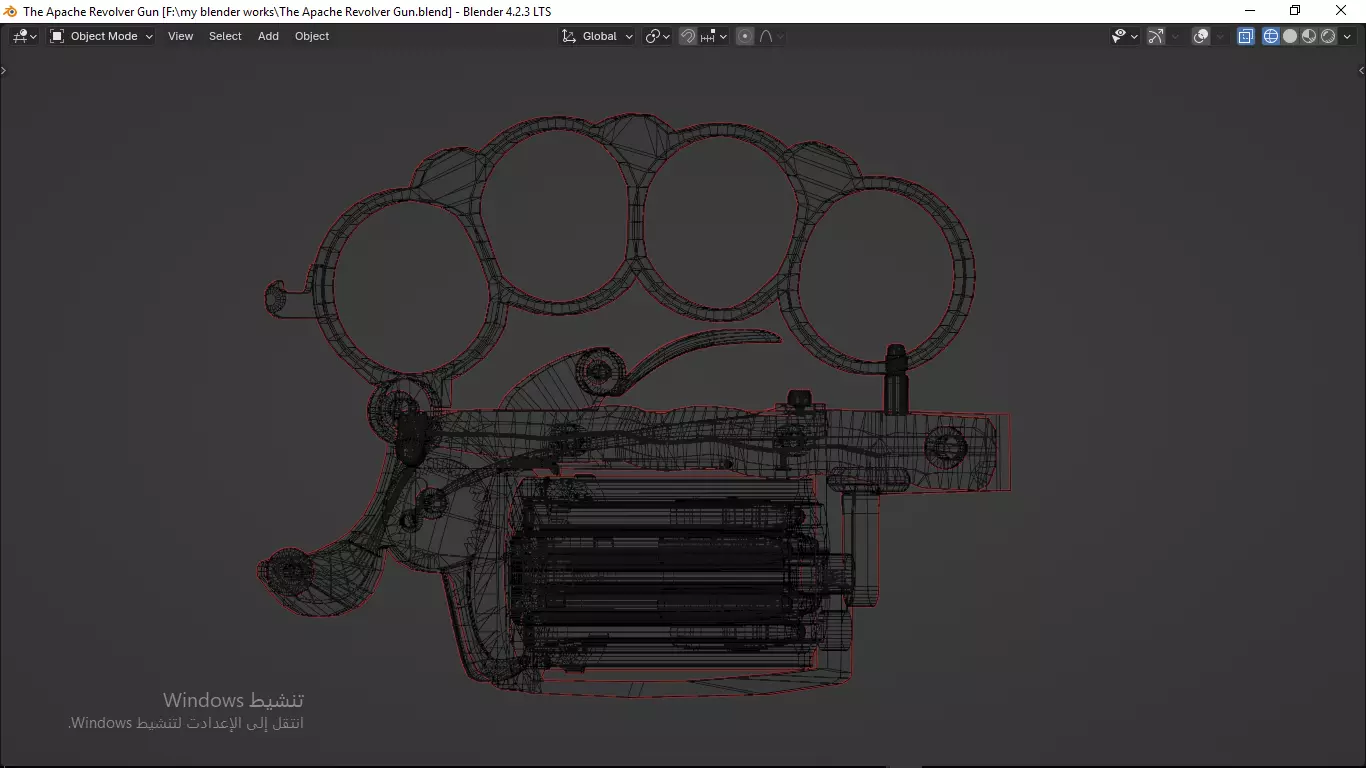Select solid viewport shading
This screenshot has width=1366, height=768.
coord(1290,36)
